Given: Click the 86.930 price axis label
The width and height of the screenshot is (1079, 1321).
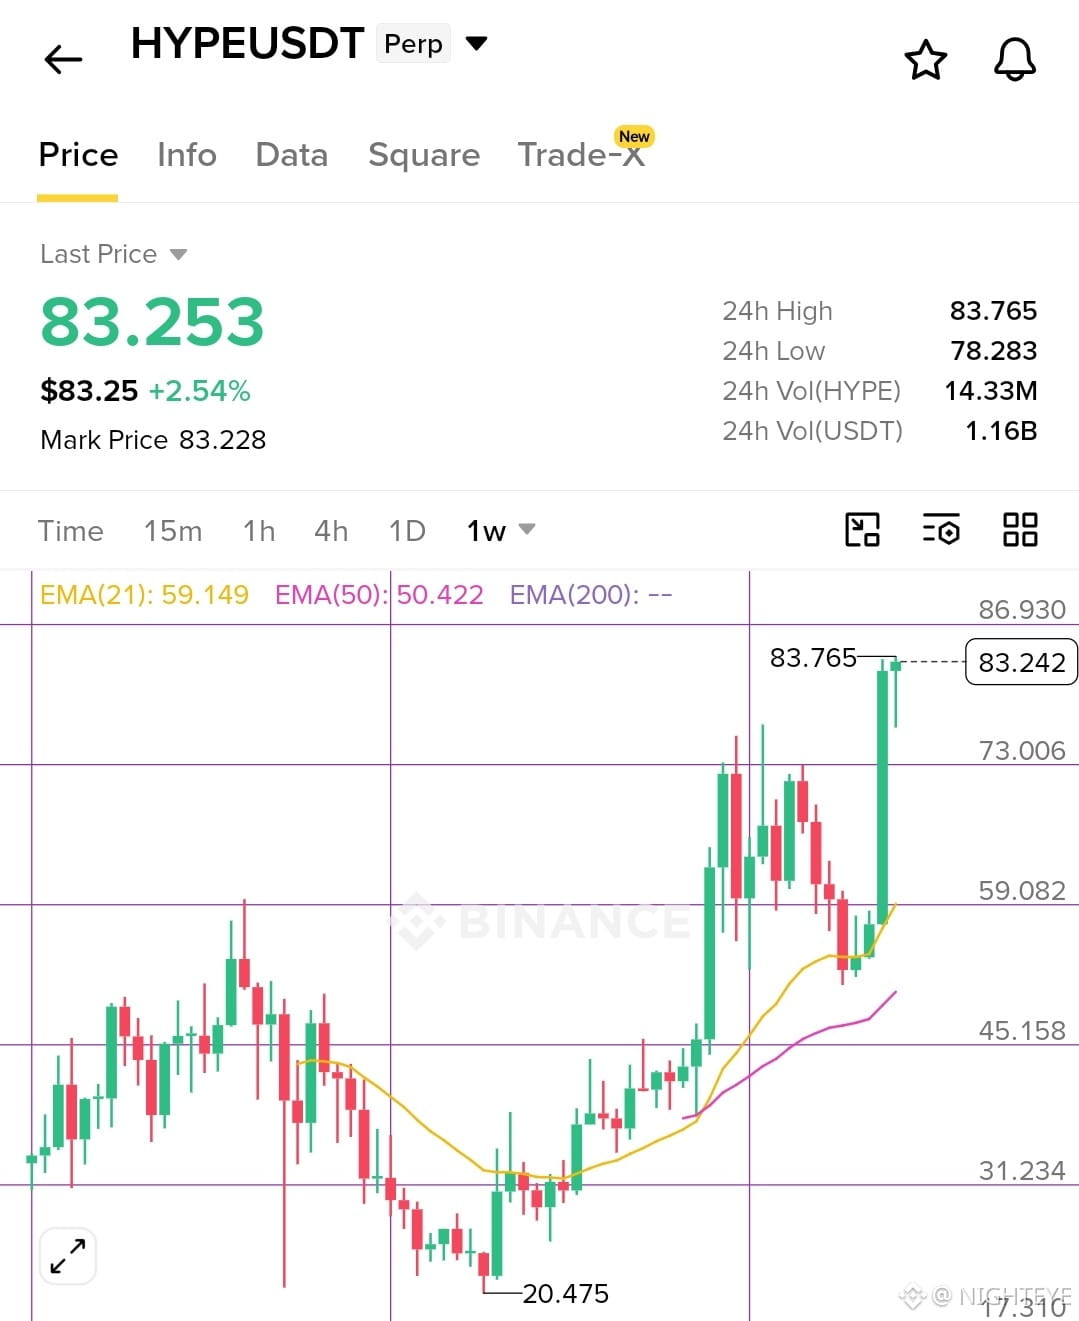Looking at the screenshot, I should [1022, 609].
